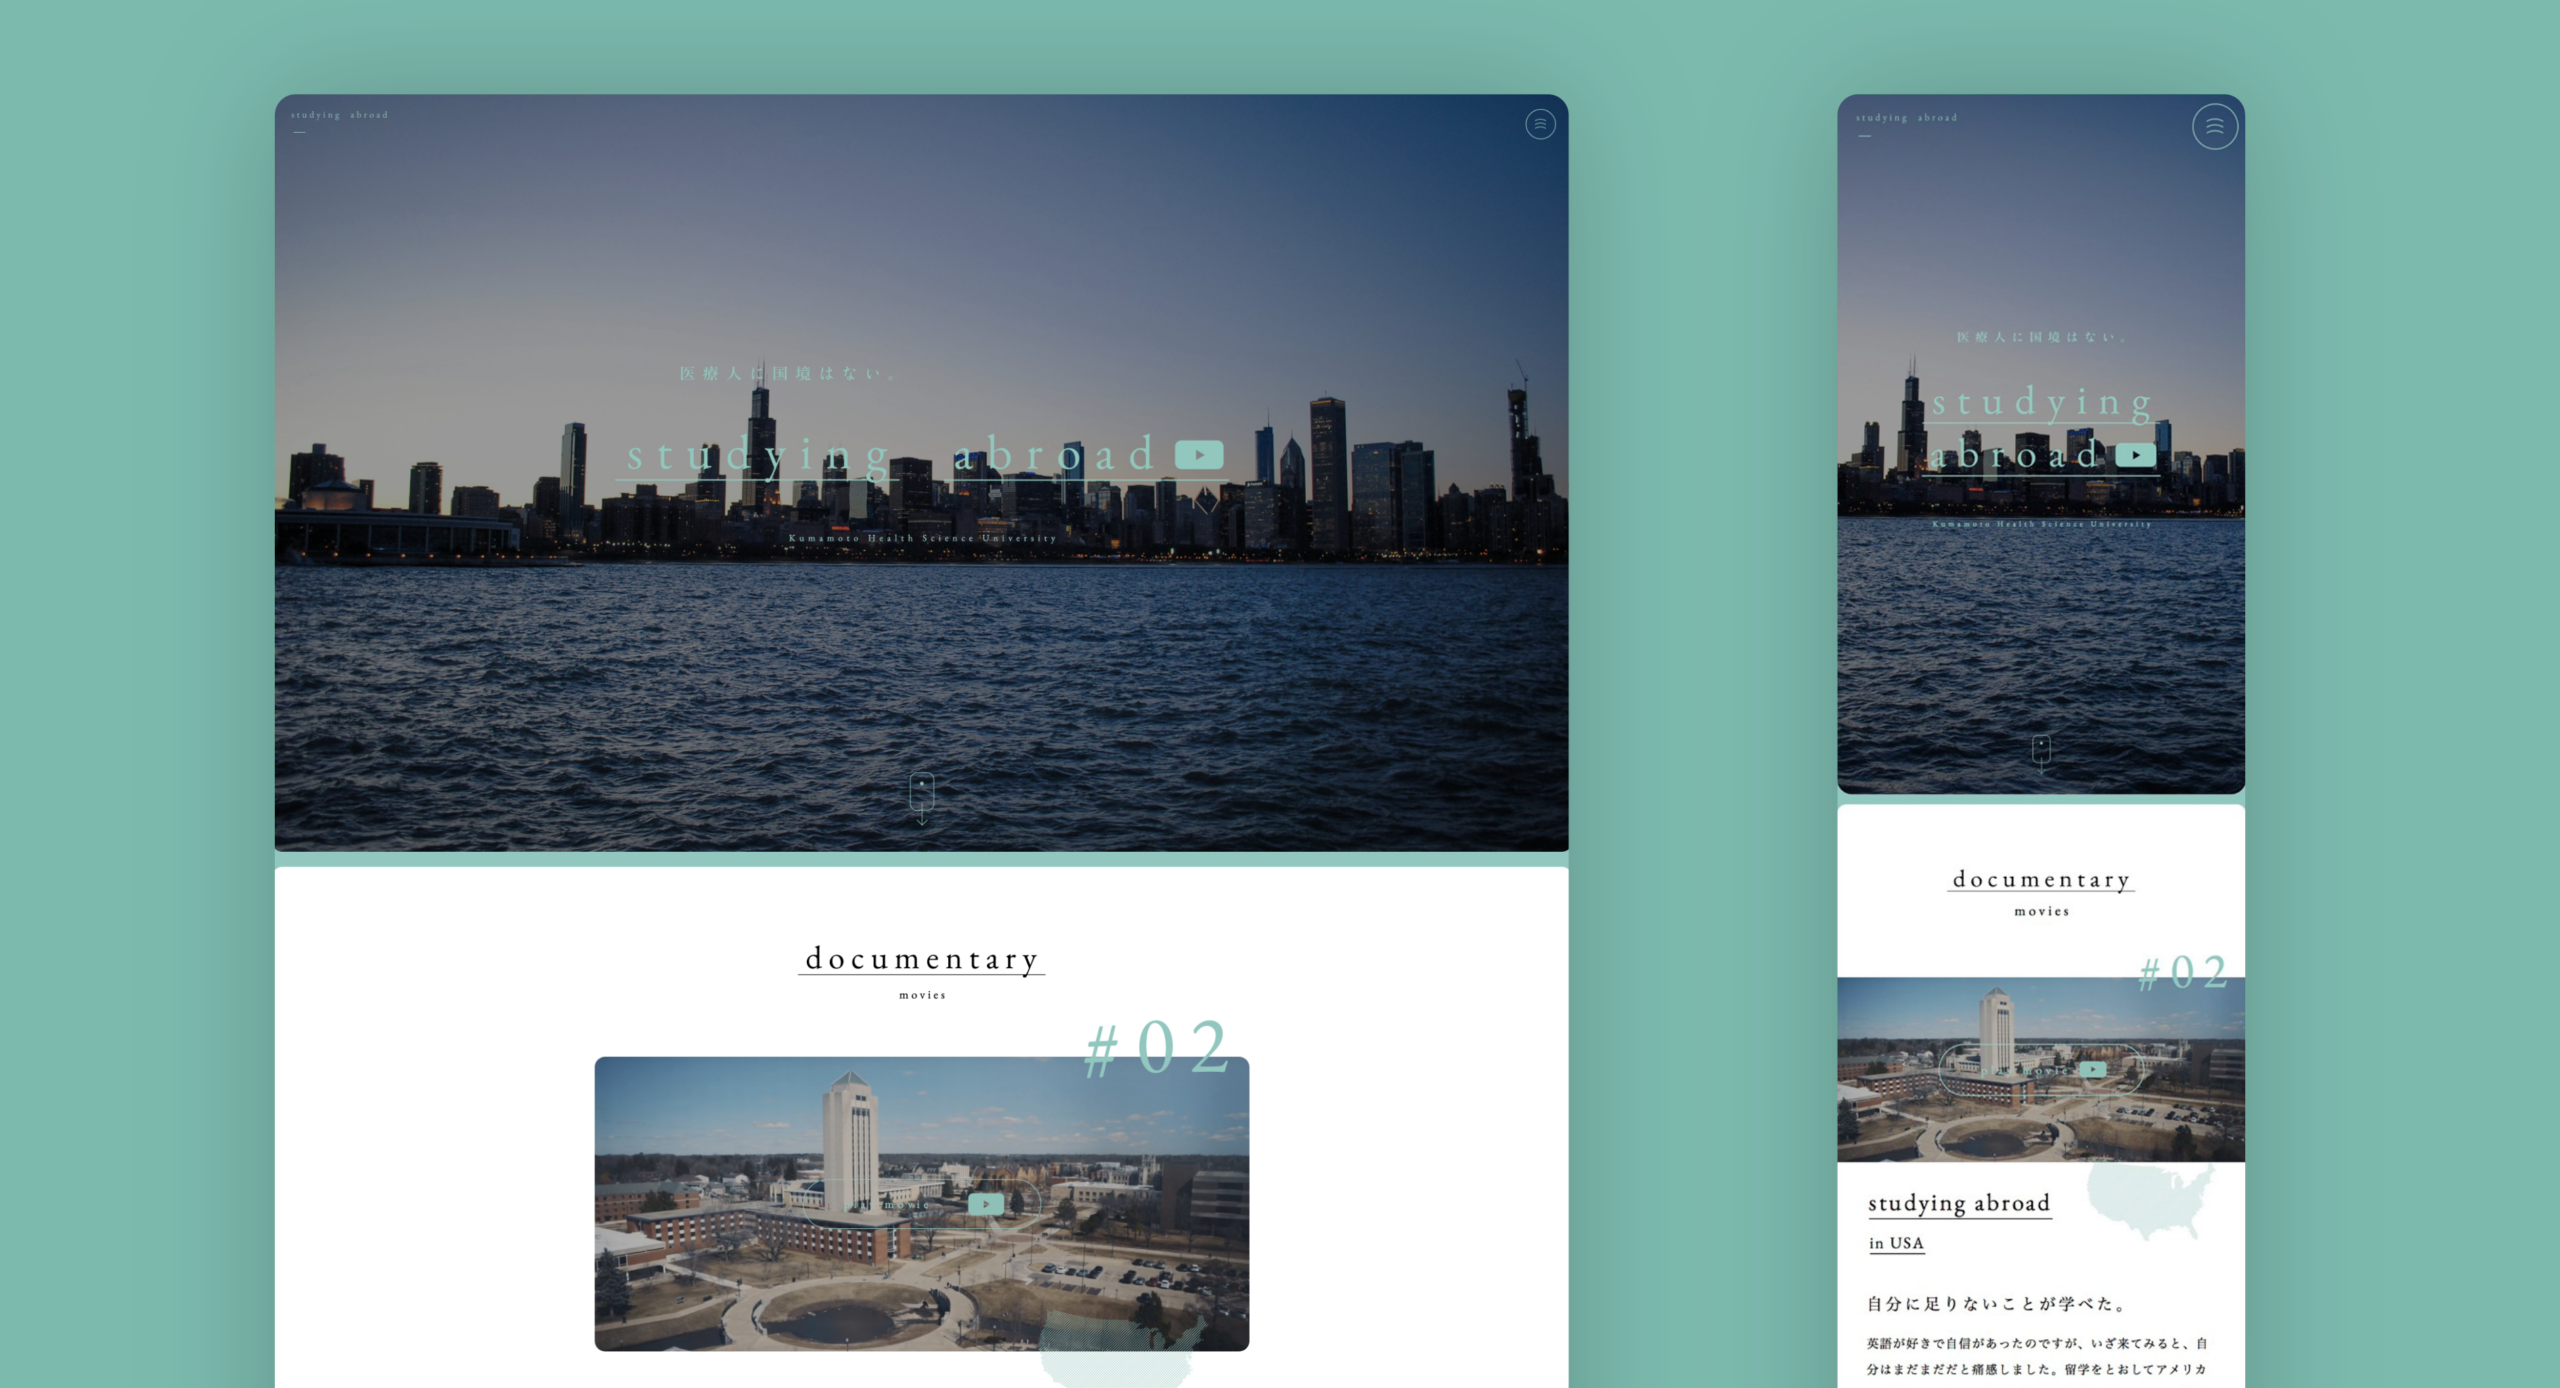Click the play icon beside desktop hero title
The image size is (2560, 1388).
tap(1198, 455)
